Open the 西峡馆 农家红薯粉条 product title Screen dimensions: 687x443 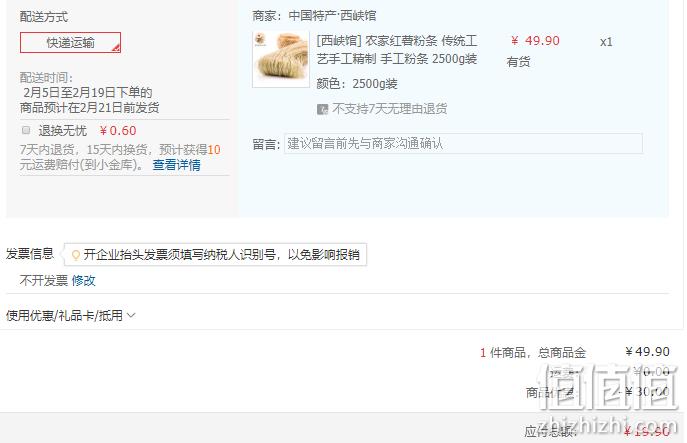pyautogui.click(x=397, y=50)
